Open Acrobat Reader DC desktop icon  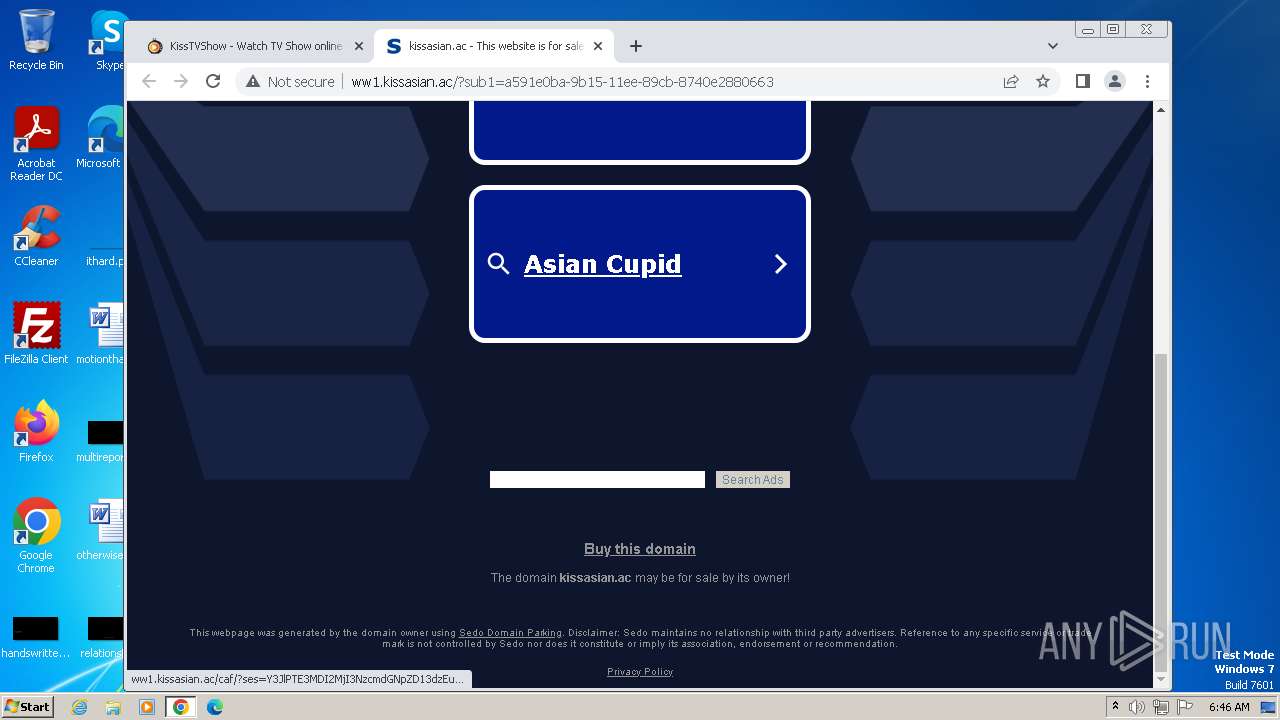click(x=36, y=145)
